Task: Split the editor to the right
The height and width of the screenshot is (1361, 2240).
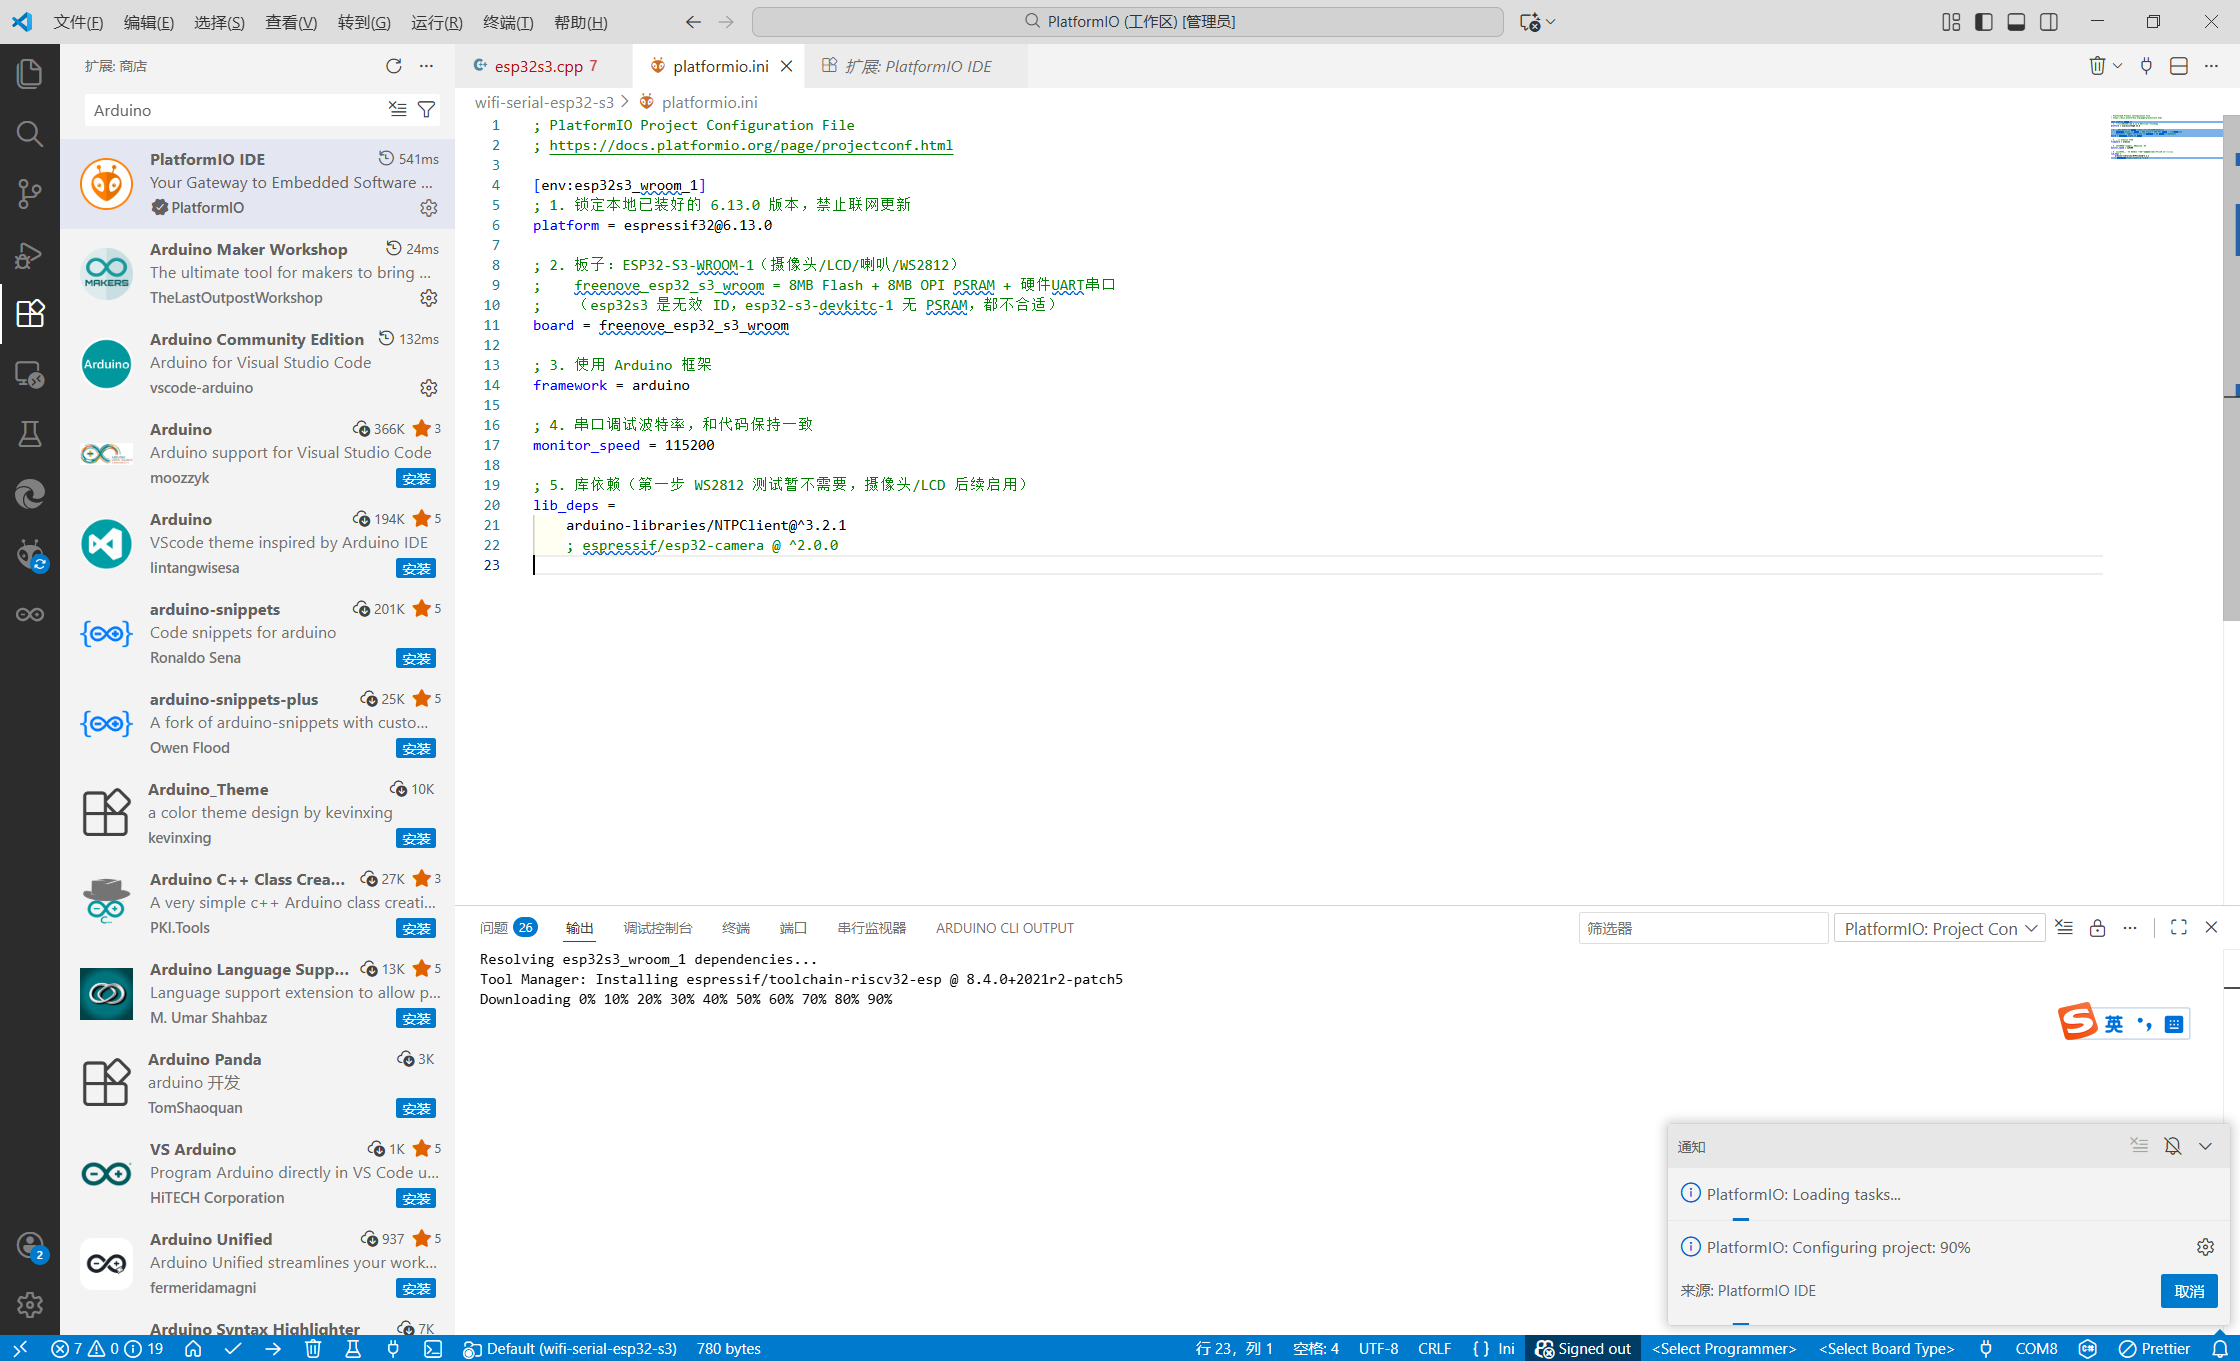Action: (x=2179, y=66)
